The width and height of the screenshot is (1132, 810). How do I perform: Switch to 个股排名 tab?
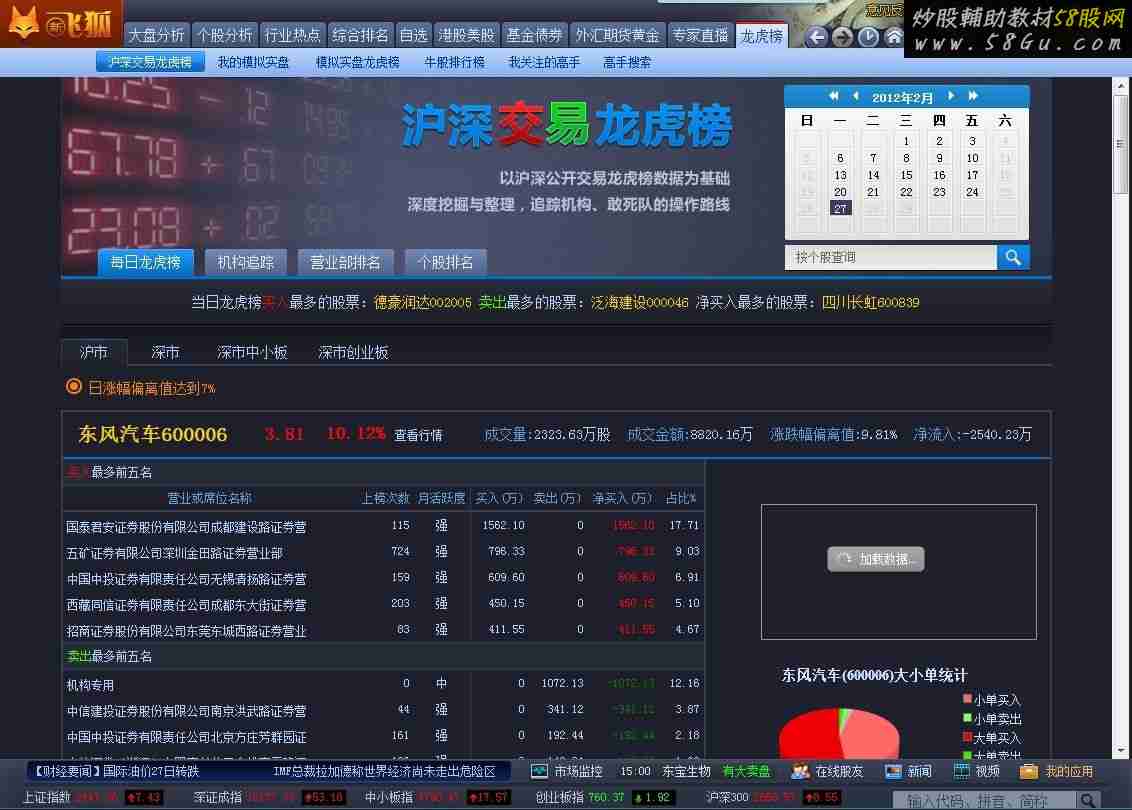(x=445, y=262)
